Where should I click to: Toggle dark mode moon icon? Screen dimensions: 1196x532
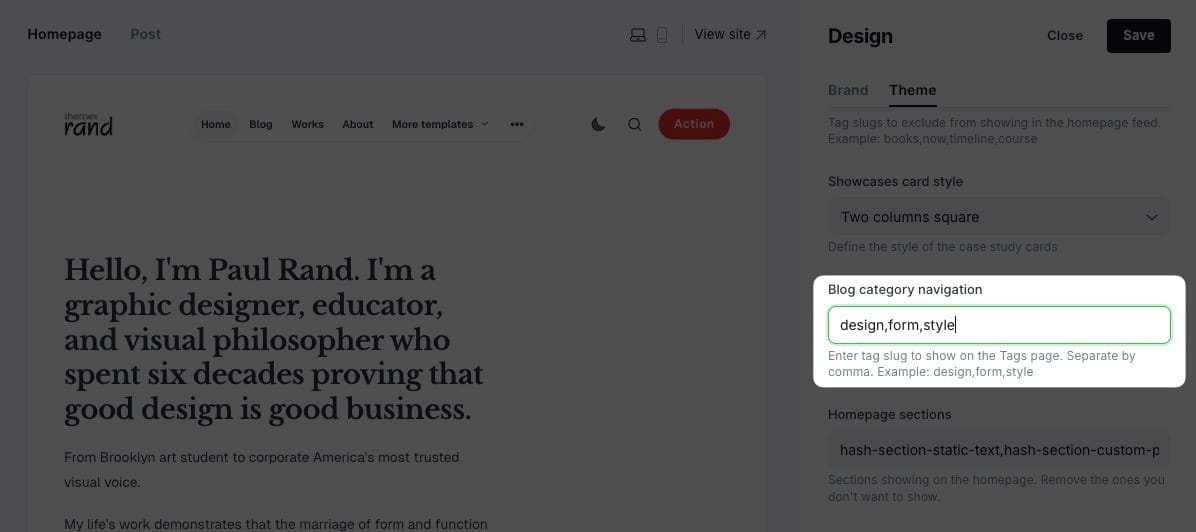click(x=598, y=125)
